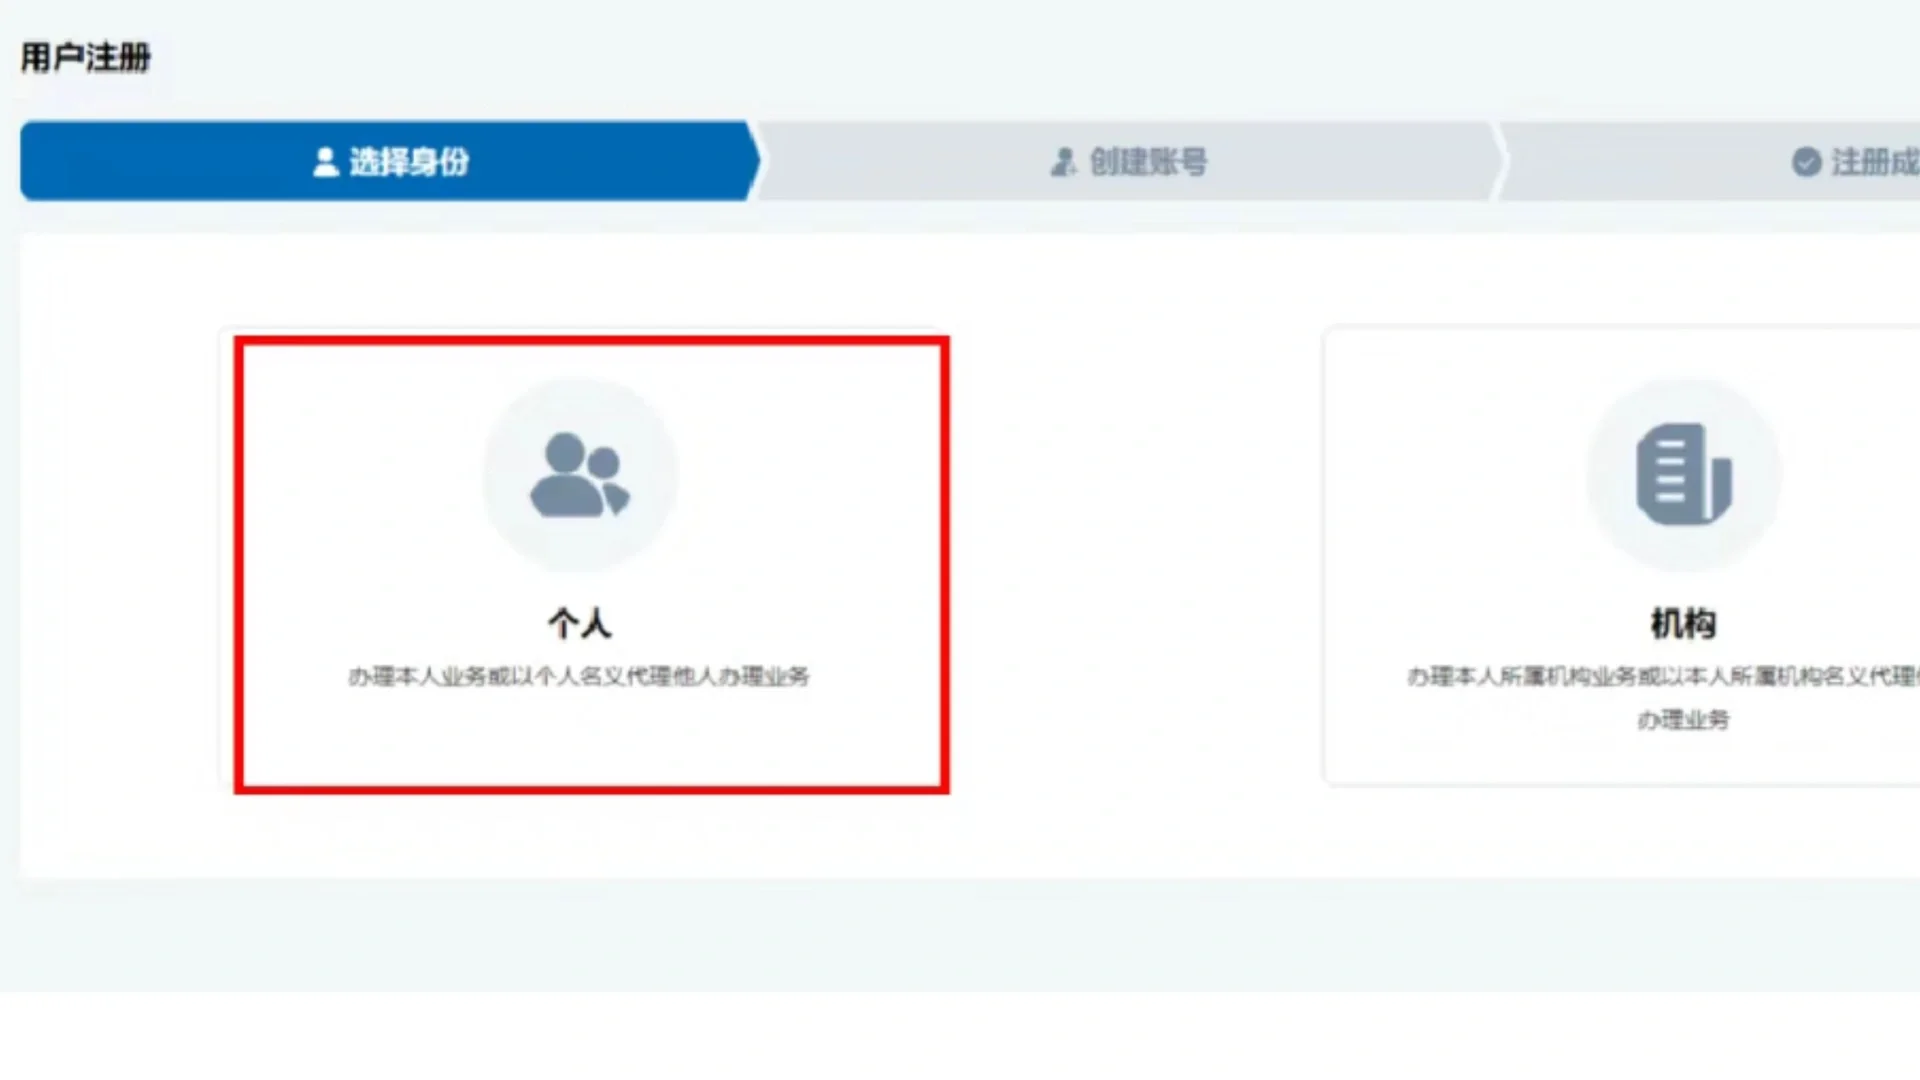Click the person icon beside 创建账号
Image resolution: width=1920 pixels, height=1080 pixels.
click(x=1064, y=162)
